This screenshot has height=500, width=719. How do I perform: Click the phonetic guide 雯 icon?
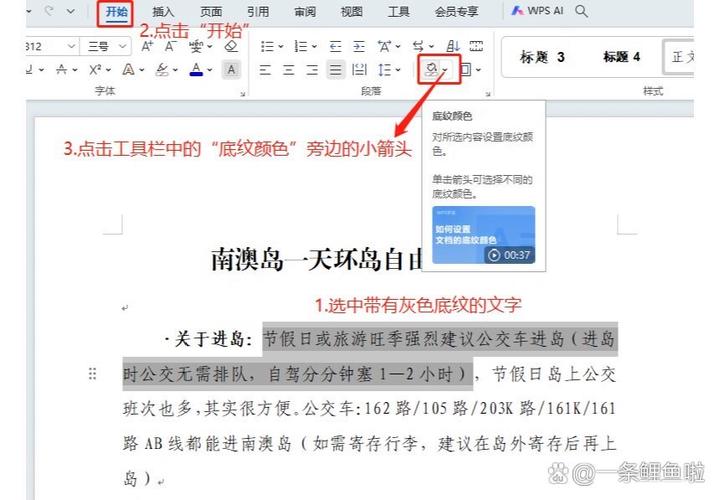click(x=196, y=46)
